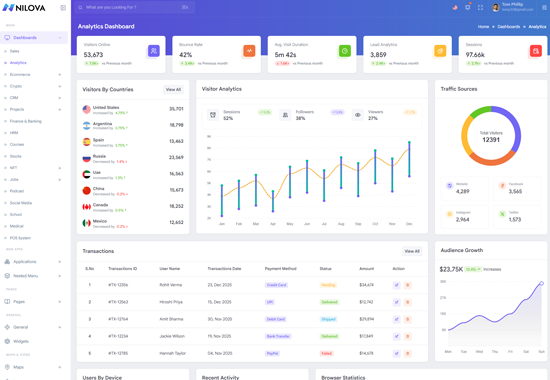Click the Twitter X traffic source icon

pos(502,214)
